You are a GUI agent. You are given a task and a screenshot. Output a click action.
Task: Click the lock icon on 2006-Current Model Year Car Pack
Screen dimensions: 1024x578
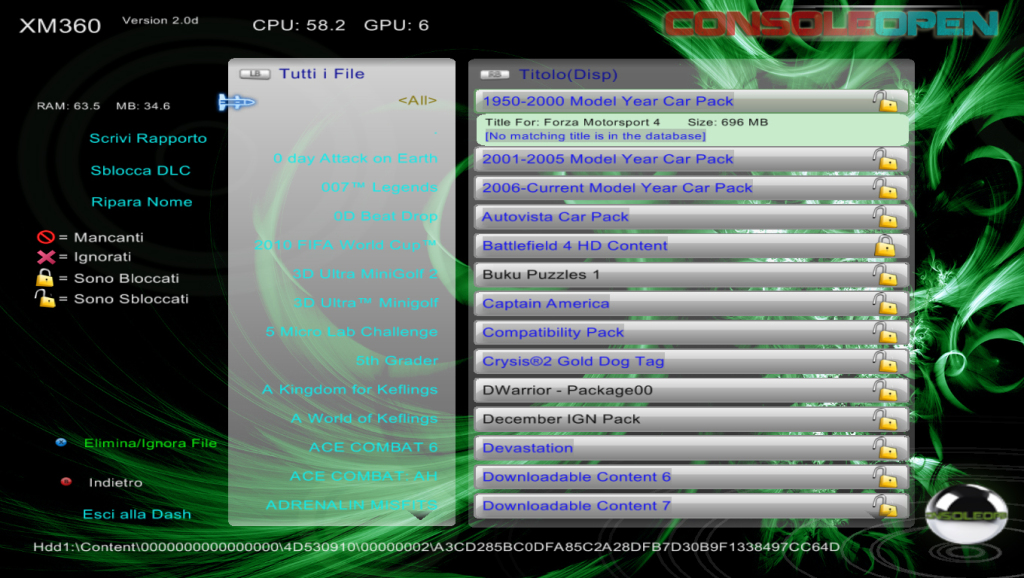pyautogui.click(x=886, y=188)
